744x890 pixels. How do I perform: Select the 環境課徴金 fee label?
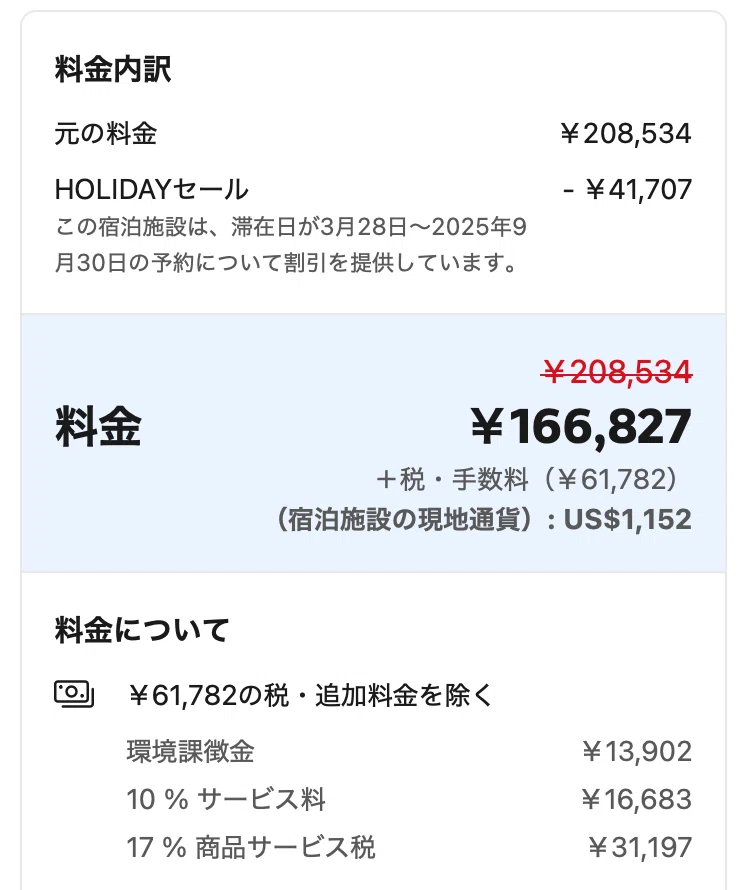click(191, 752)
